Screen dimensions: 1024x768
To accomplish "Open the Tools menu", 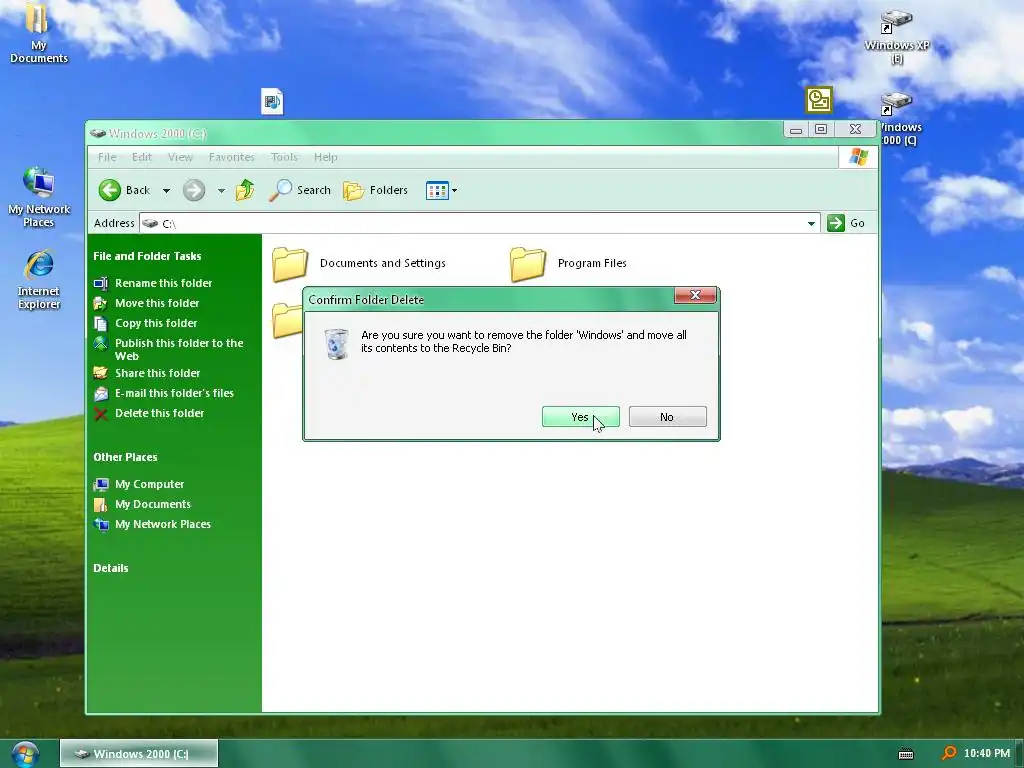I will click(284, 157).
